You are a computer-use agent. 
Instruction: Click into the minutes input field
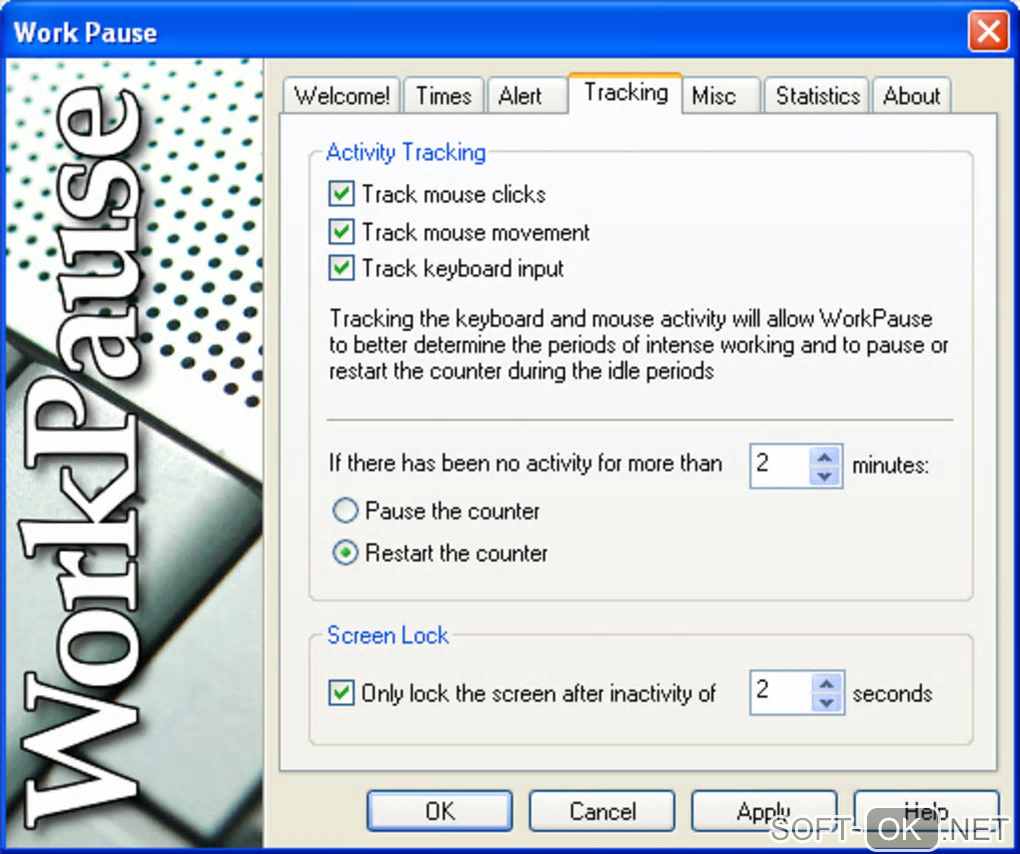pos(781,466)
